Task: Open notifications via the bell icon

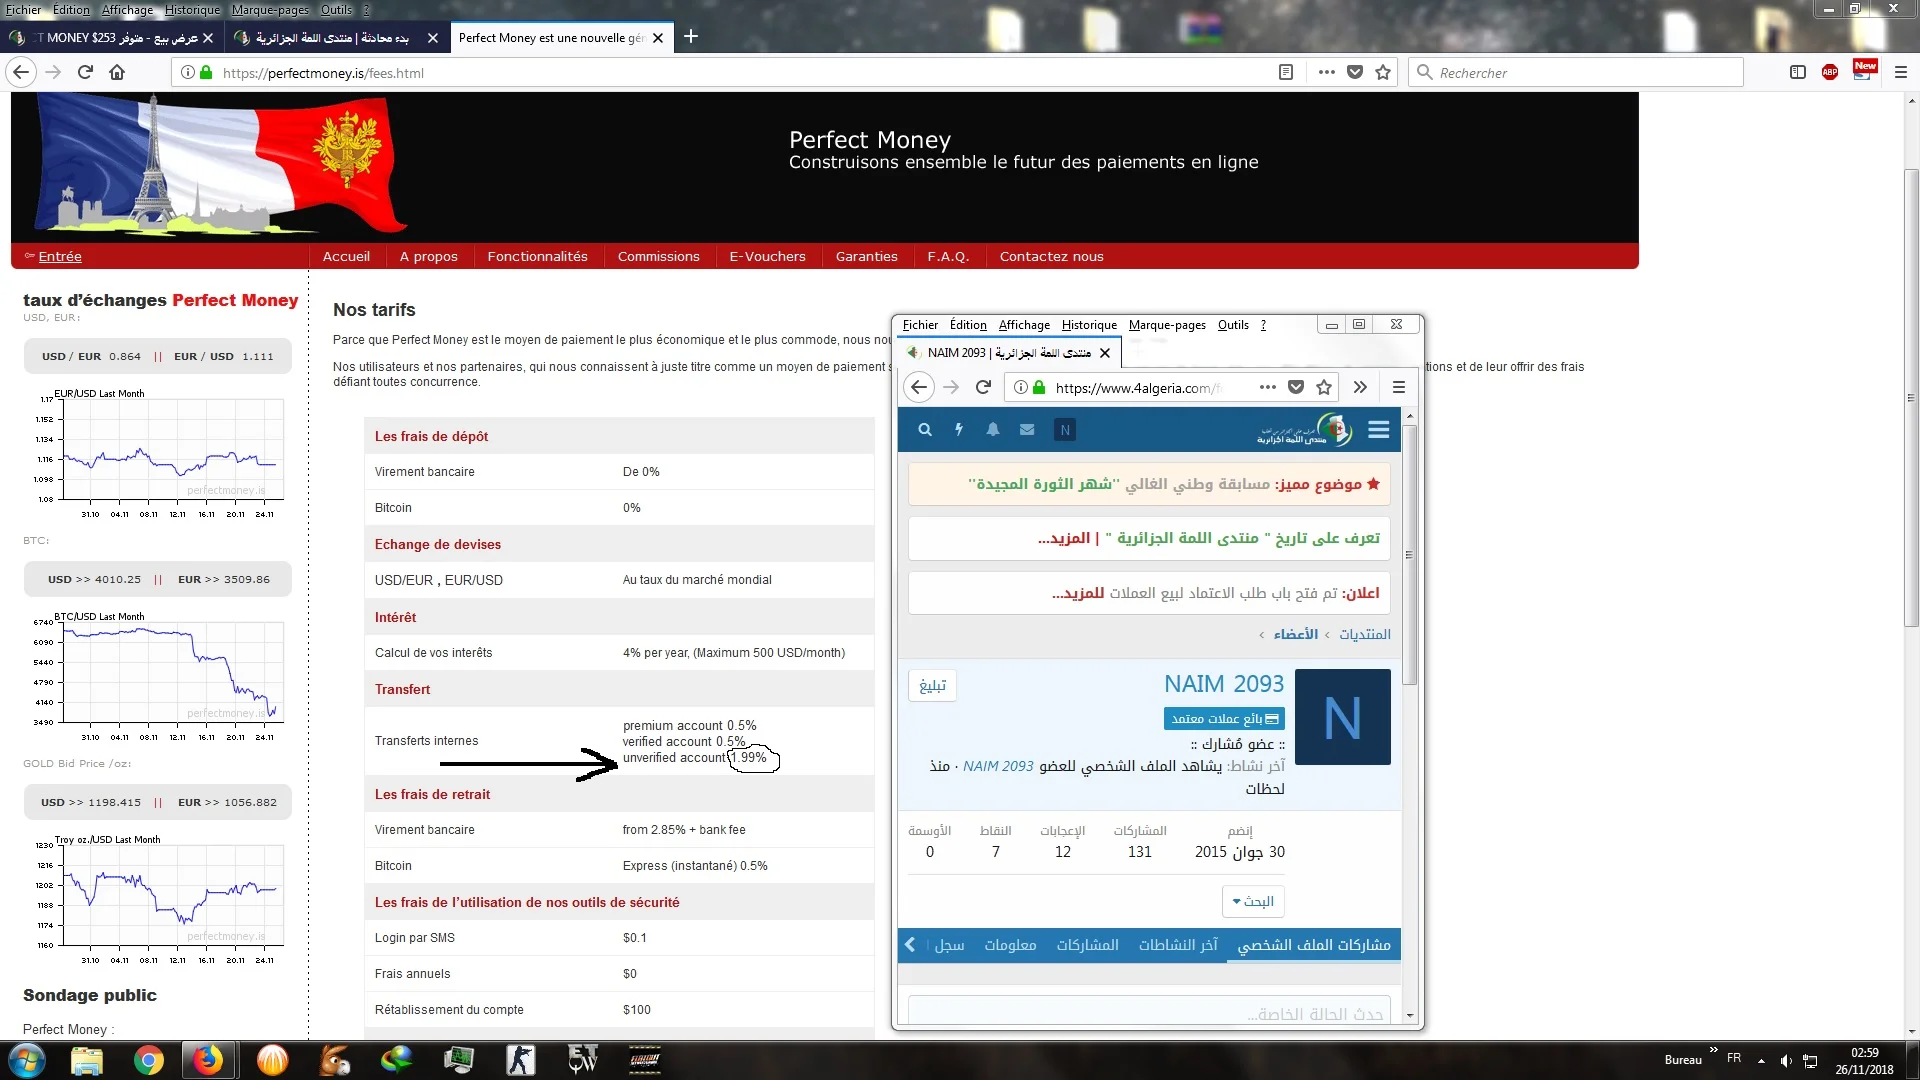Action: [x=993, y=429]
